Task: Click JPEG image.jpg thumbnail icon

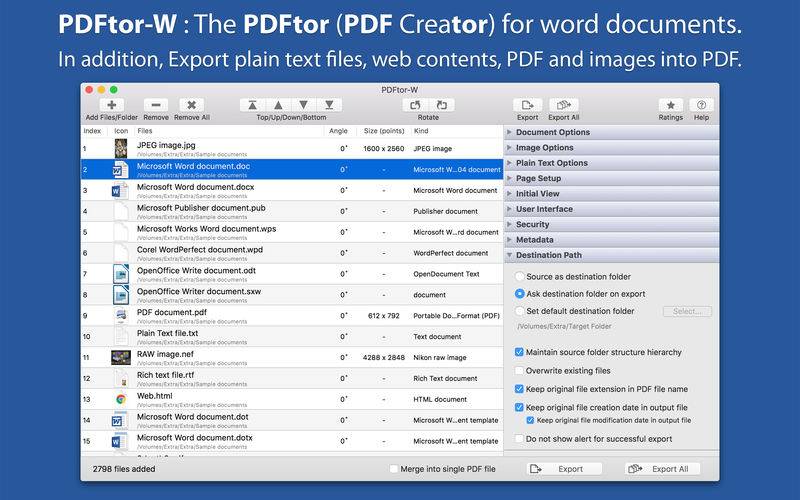Action: [121, 148]
